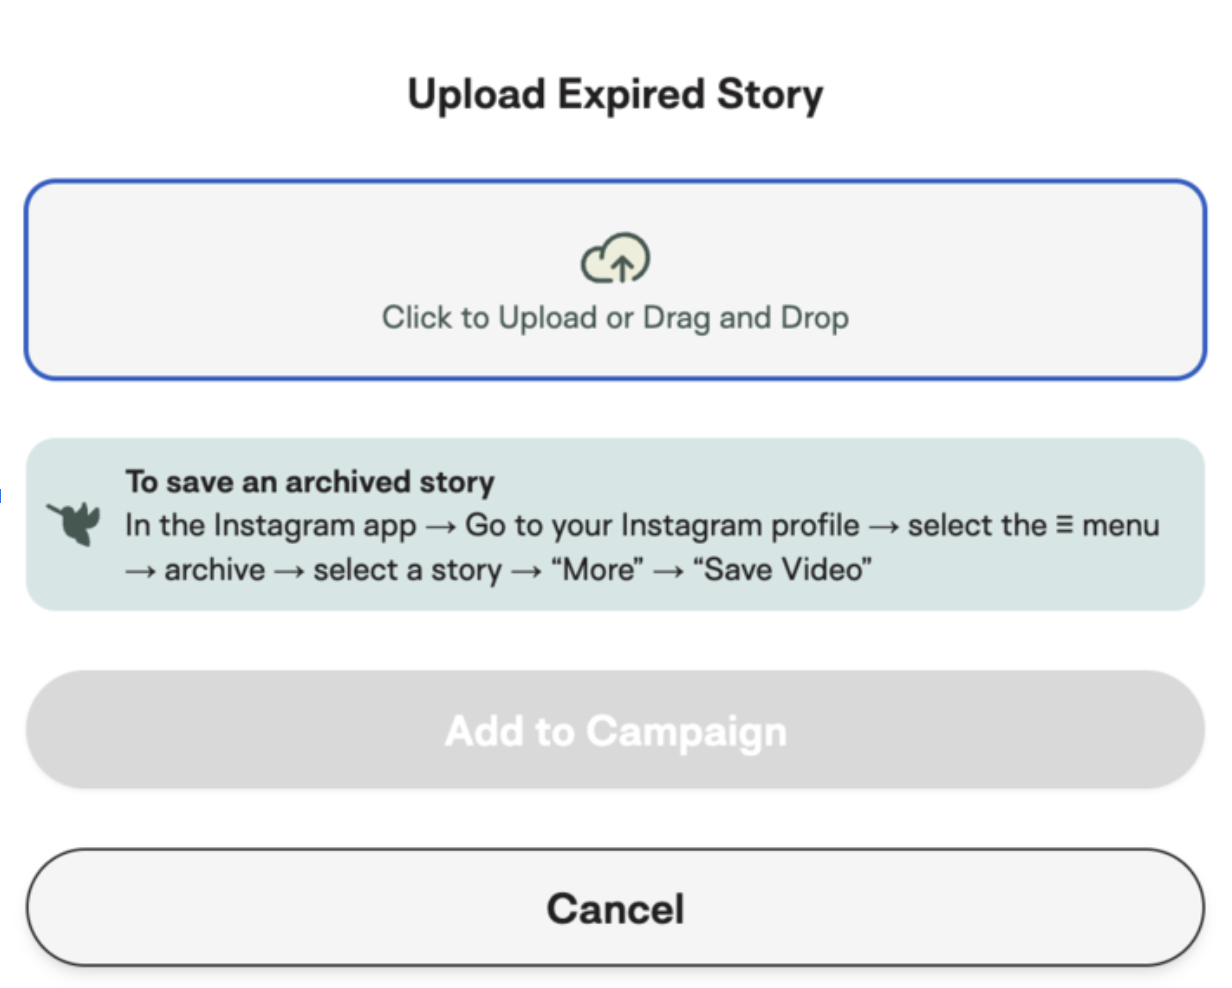The width and height of the screenshot is (1232, 988).
Task: Click "Go to your Instagram profile" text
Action: (x=662, y=525)
